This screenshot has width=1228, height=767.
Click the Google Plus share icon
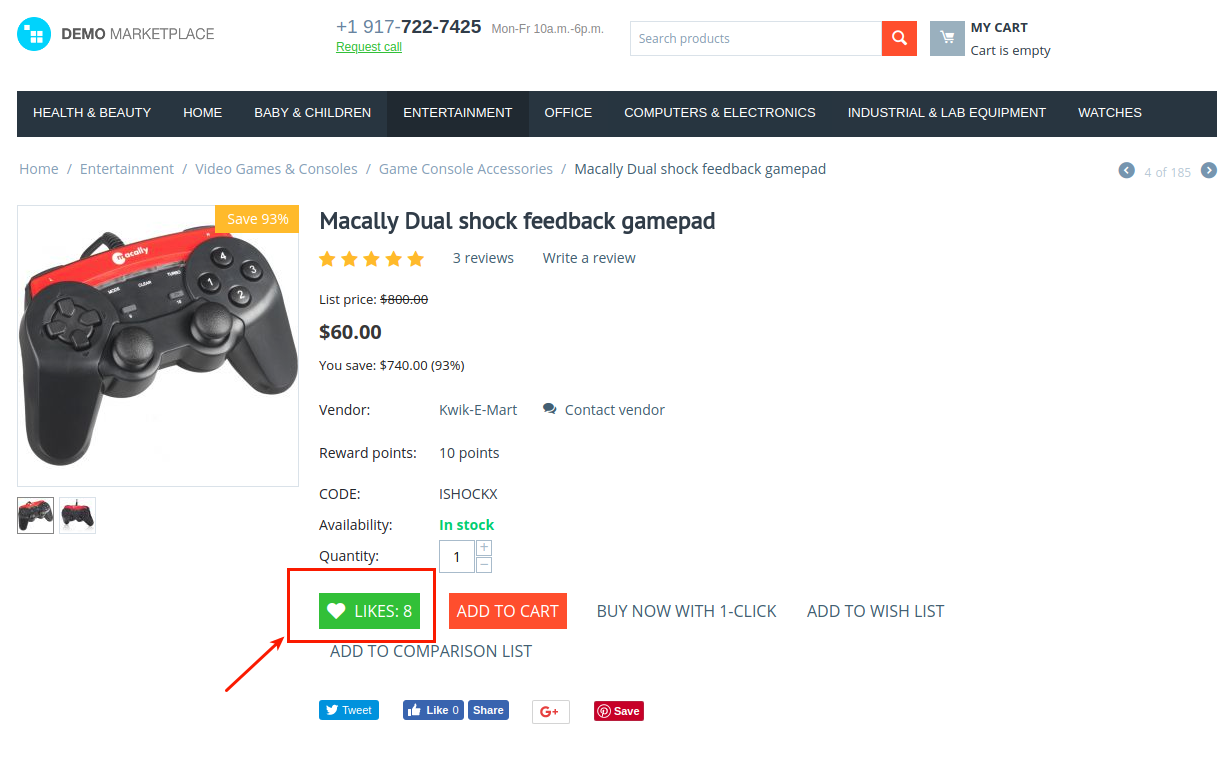[x=550, y=711]
